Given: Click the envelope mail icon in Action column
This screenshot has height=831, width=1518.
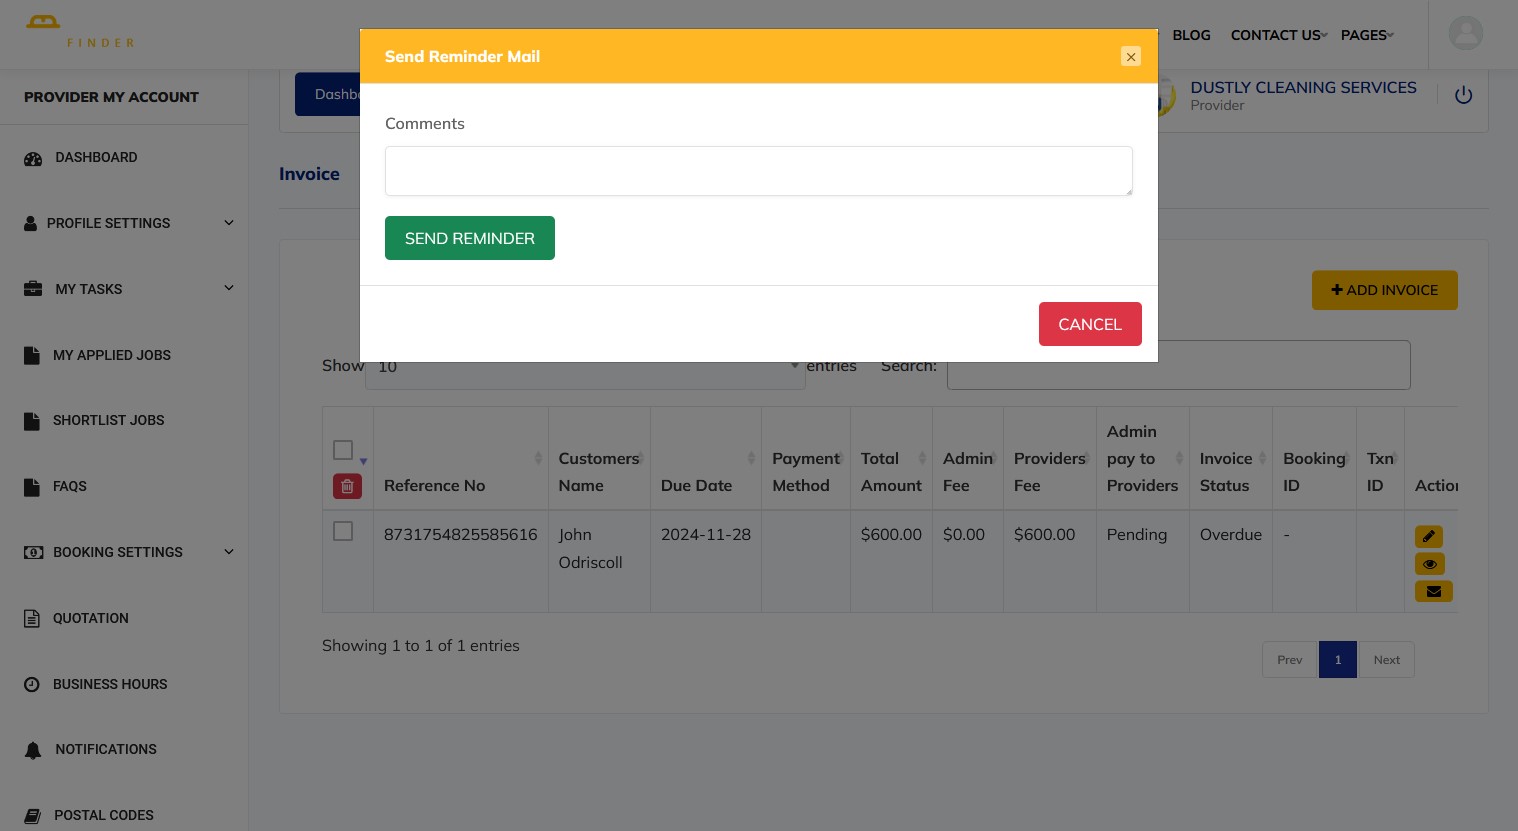Looking at the screenshot, I should (1433, 592).
